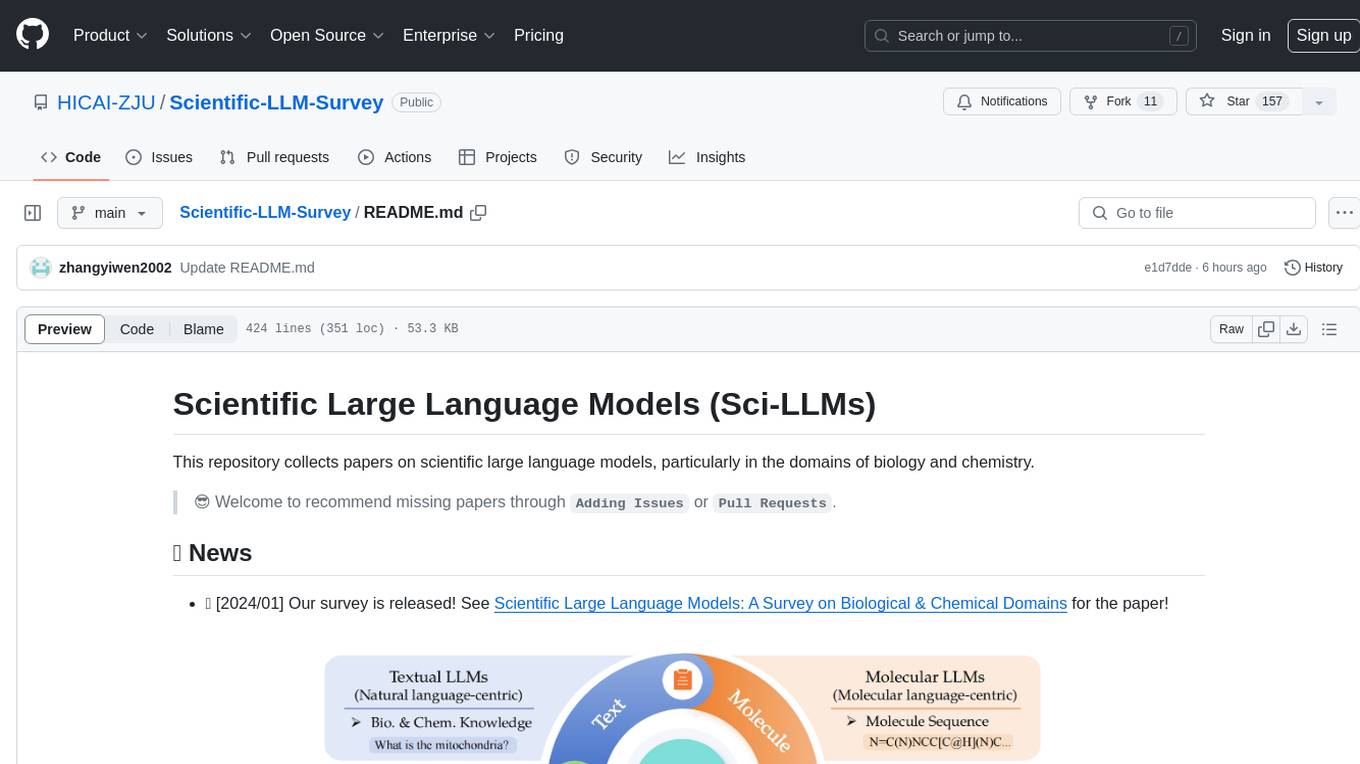Click the Notifications bell button
The height and width of the screenshot is (764, 1360).
click(1002, 102)
